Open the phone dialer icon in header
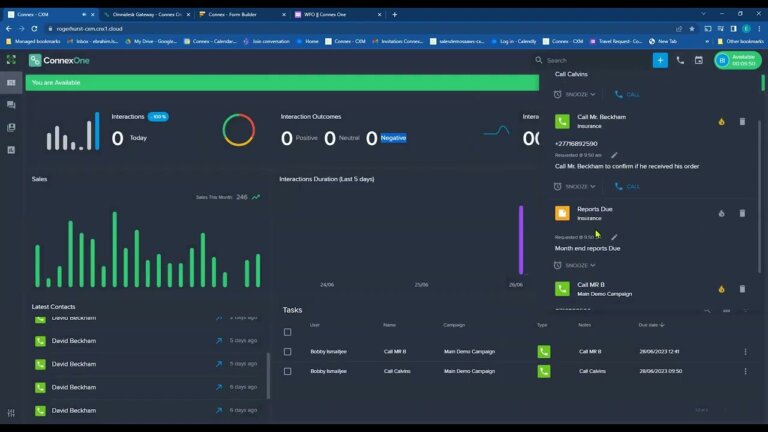 click(x=680, y=60)
